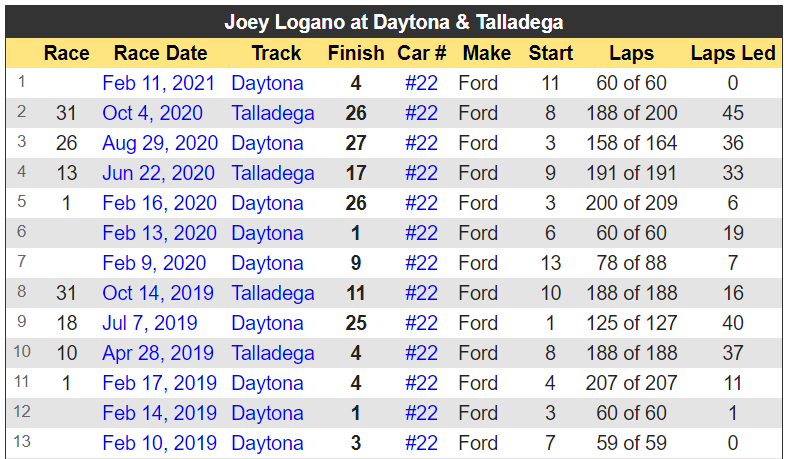Open the Feb 11, 2021 race link
Screen dimensions: 790x459
(x=159, y=83)
